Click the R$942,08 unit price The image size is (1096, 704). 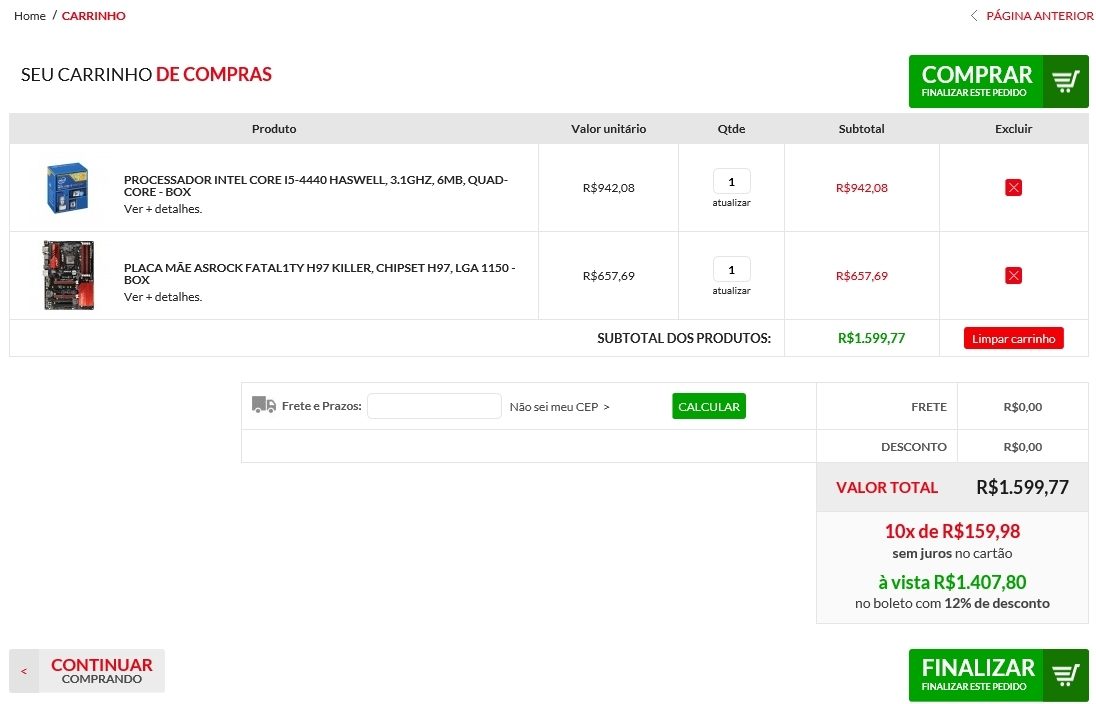[608, 188]
